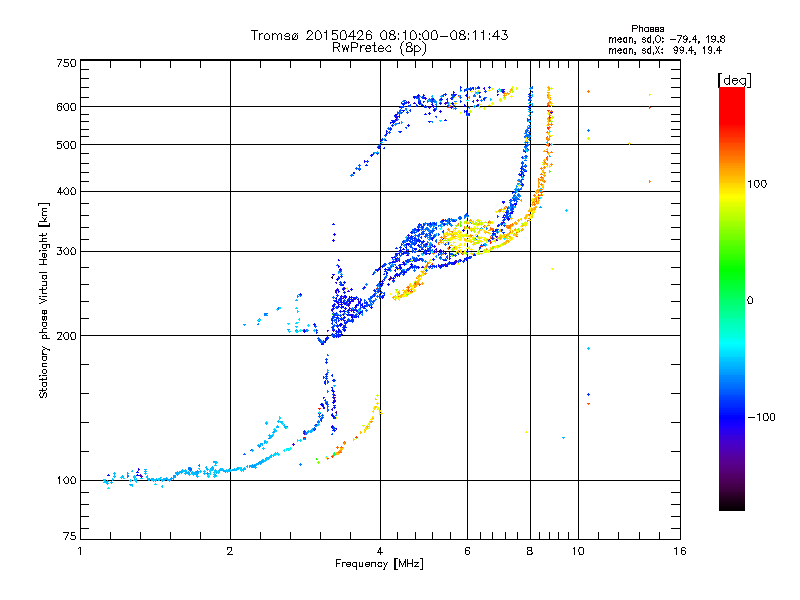Screen dimensions: 800x600
Task: Click the '600' tick label on the height axis
Action: pos(66,107)
